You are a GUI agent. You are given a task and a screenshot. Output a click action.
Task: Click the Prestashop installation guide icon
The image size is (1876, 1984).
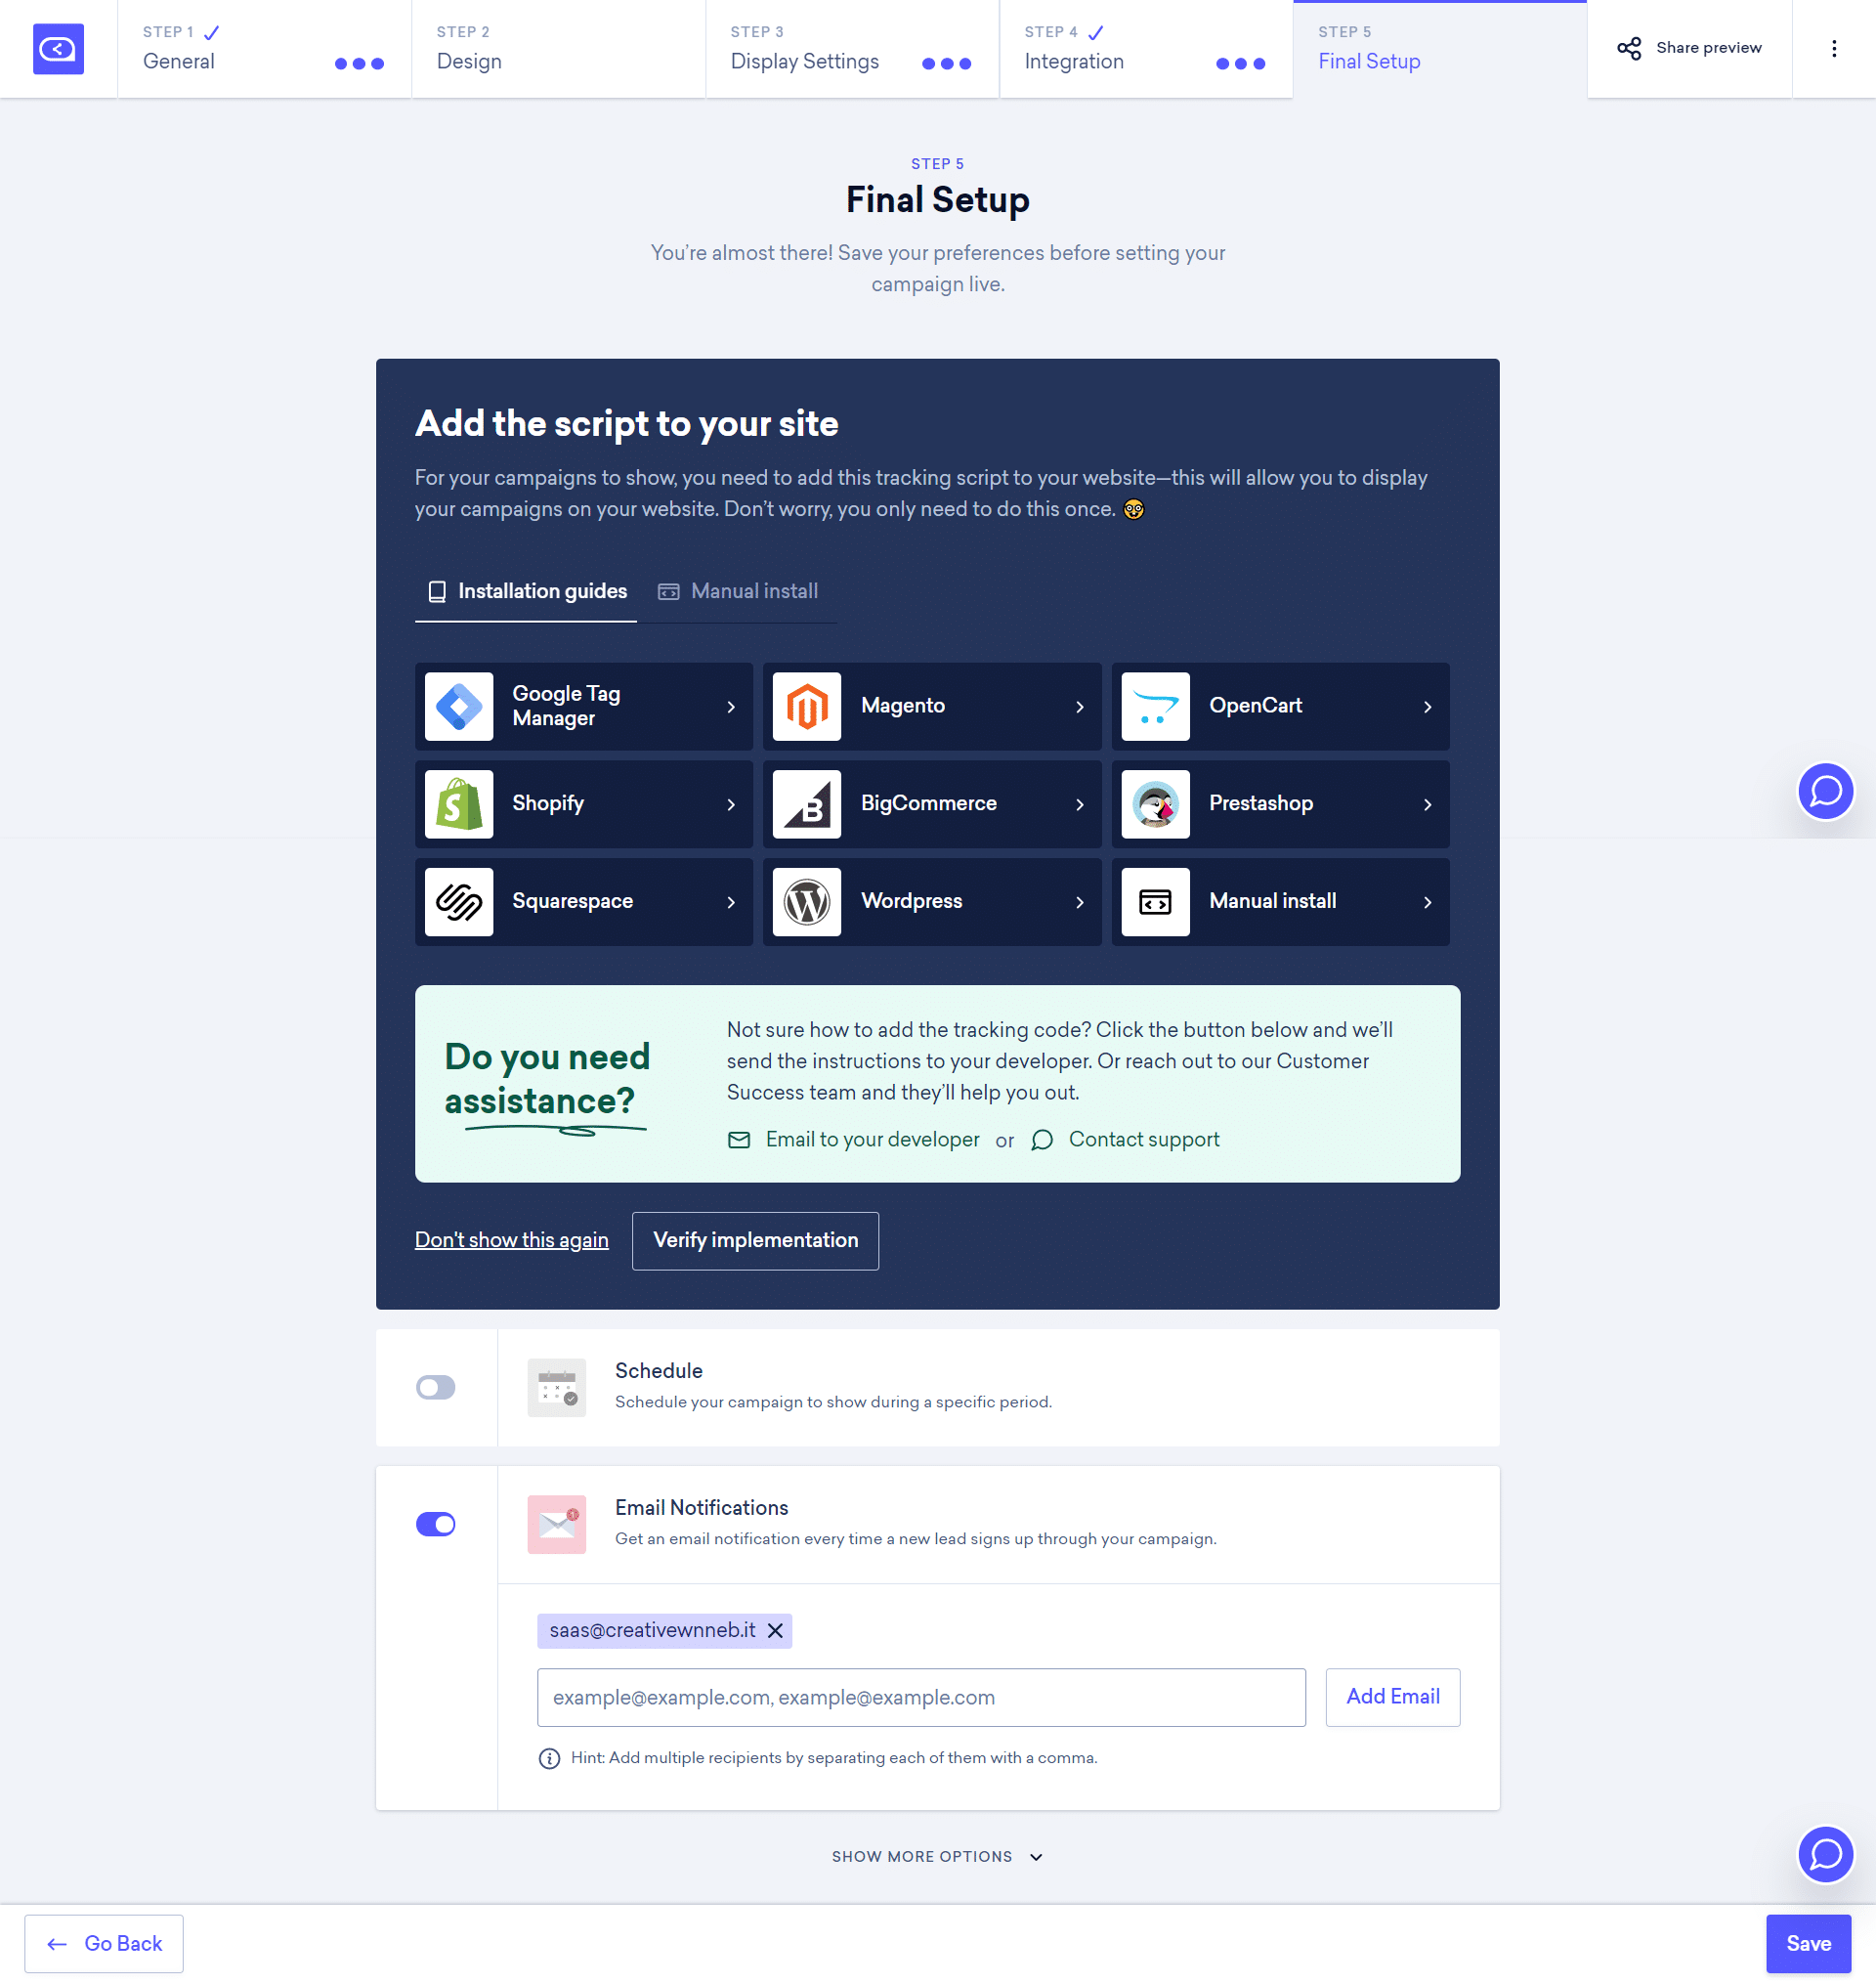(1155, 802)
